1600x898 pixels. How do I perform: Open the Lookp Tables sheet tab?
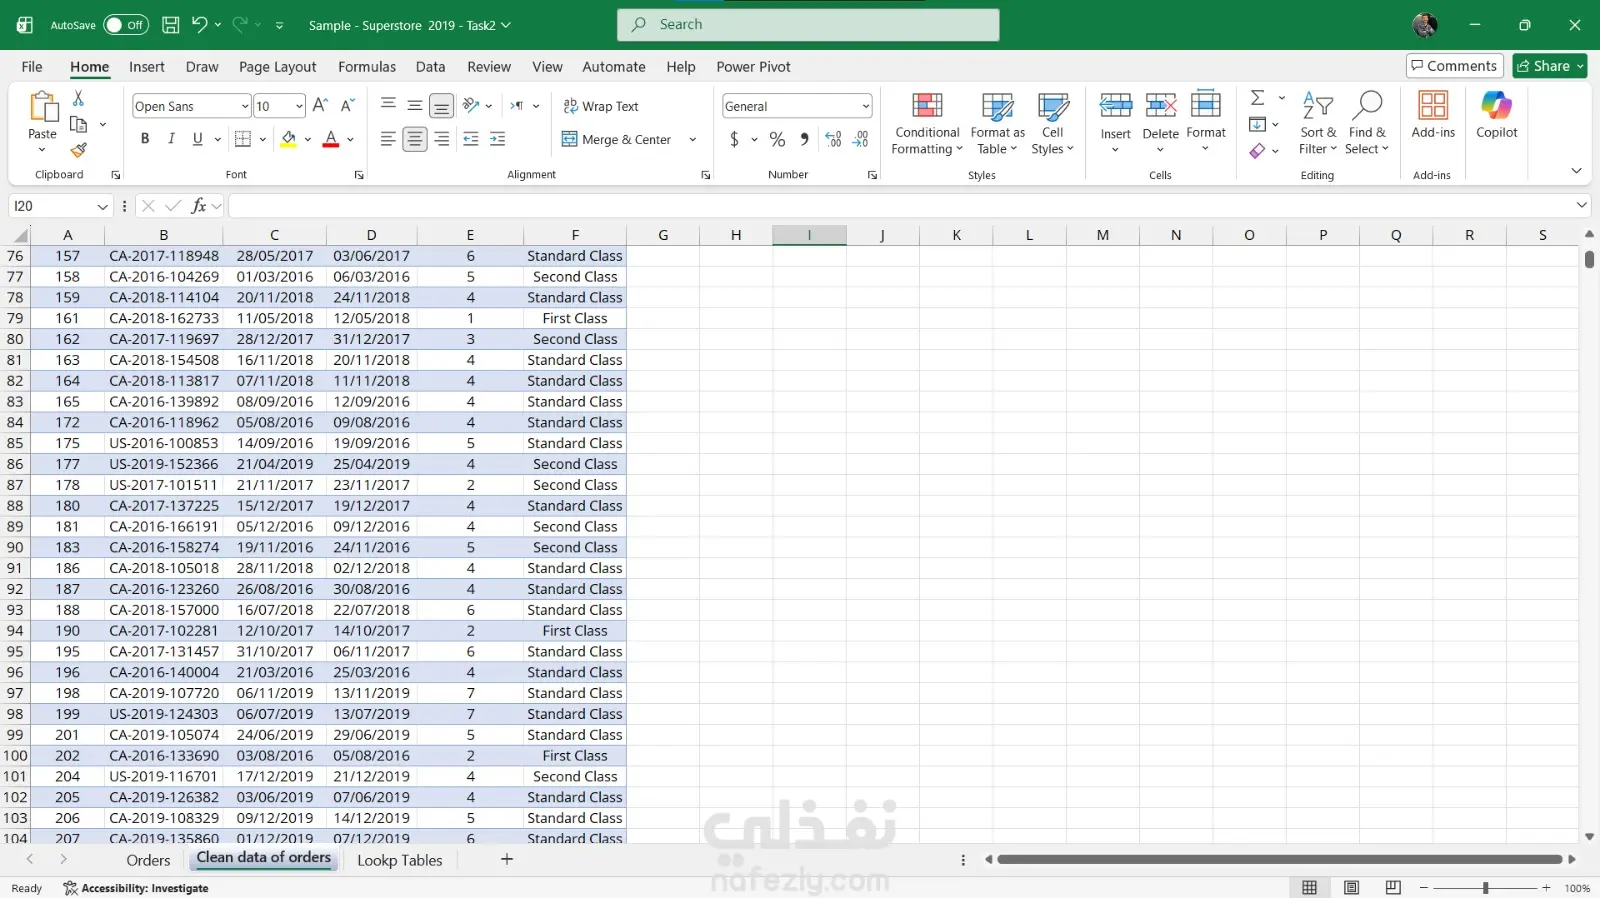point(399,860)
